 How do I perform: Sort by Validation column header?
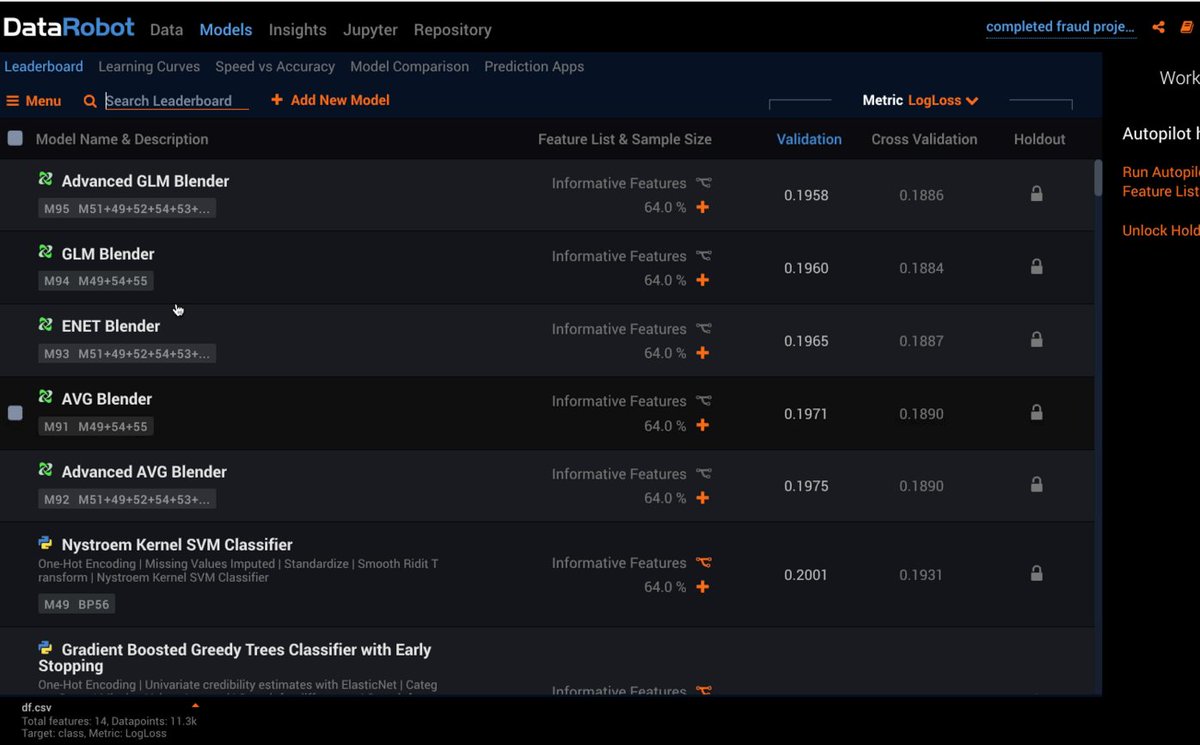click(809, 139)
